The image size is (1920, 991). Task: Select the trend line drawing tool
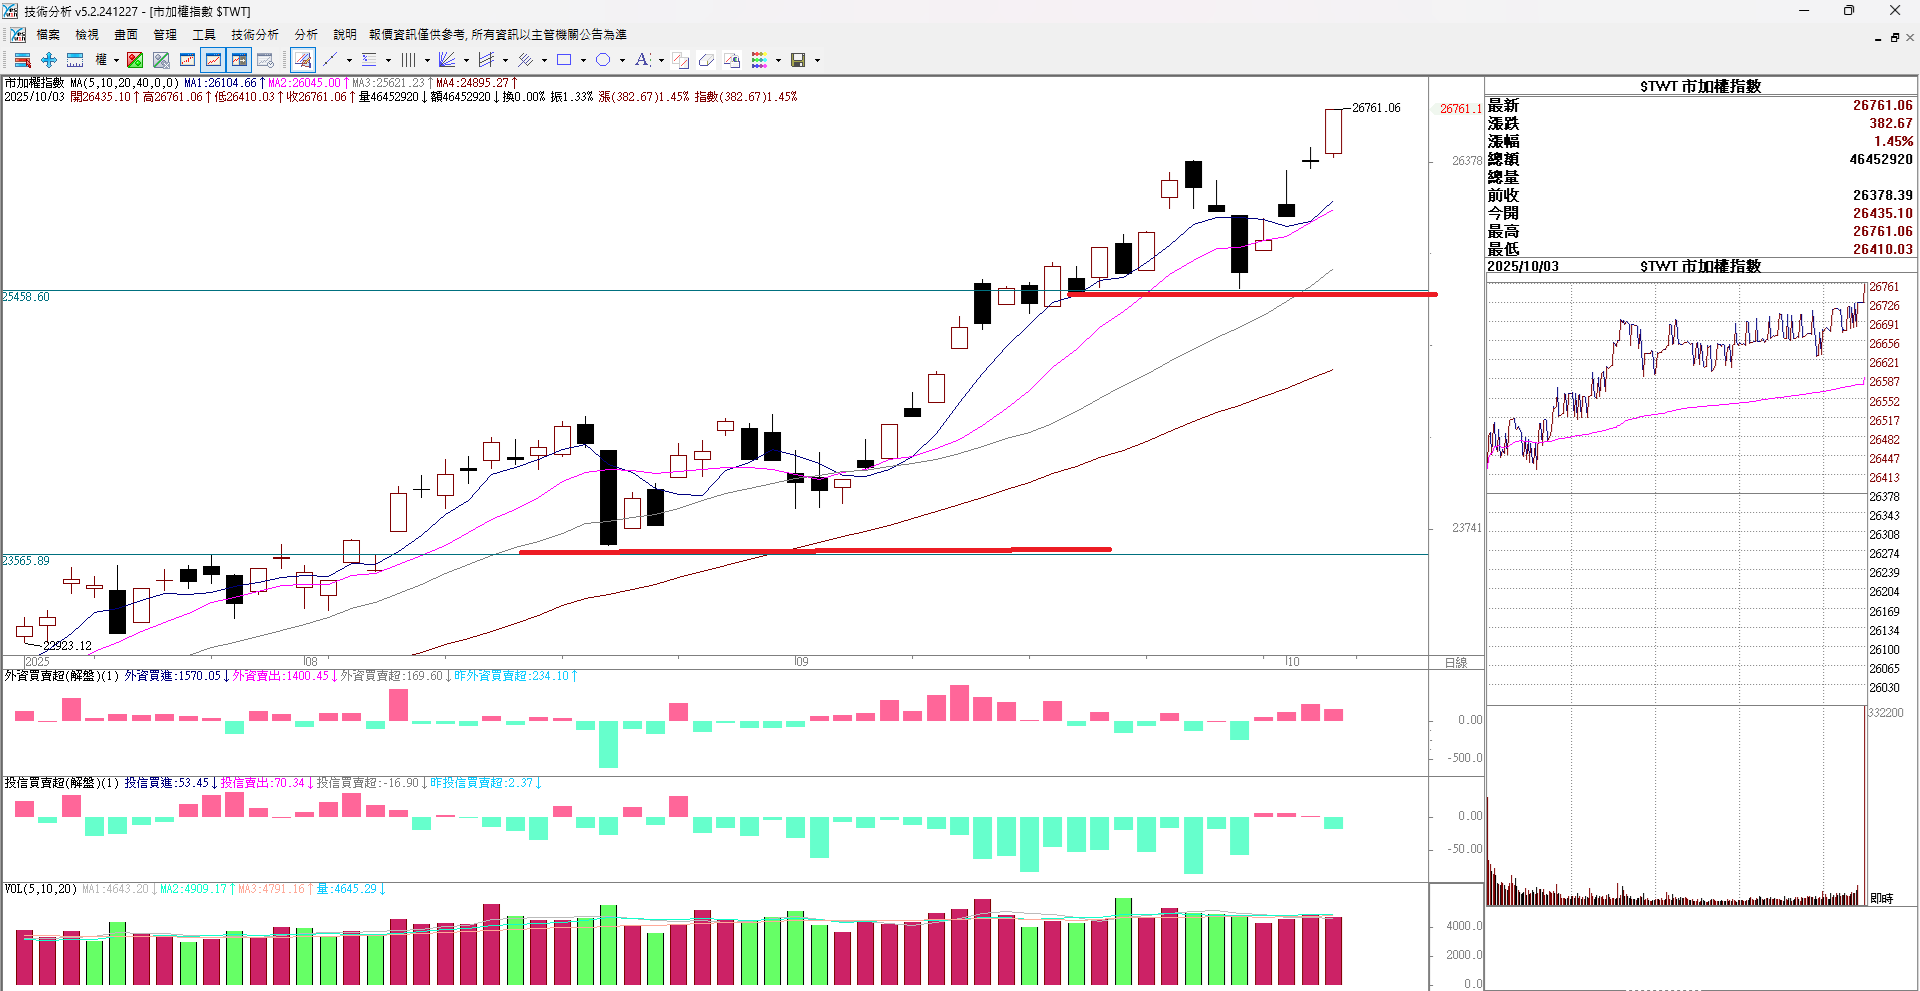click(330, 60)
